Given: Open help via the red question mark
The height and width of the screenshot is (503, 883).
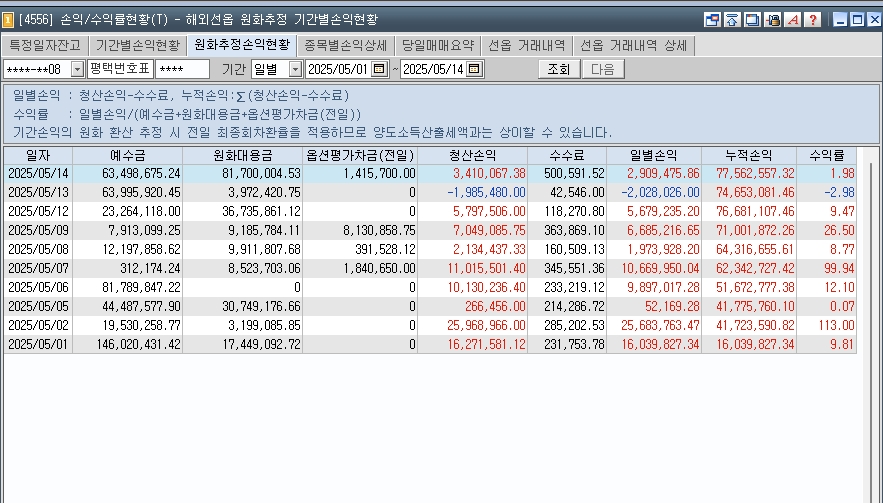Looking at the screenshot, I should [x=813, y=20].
